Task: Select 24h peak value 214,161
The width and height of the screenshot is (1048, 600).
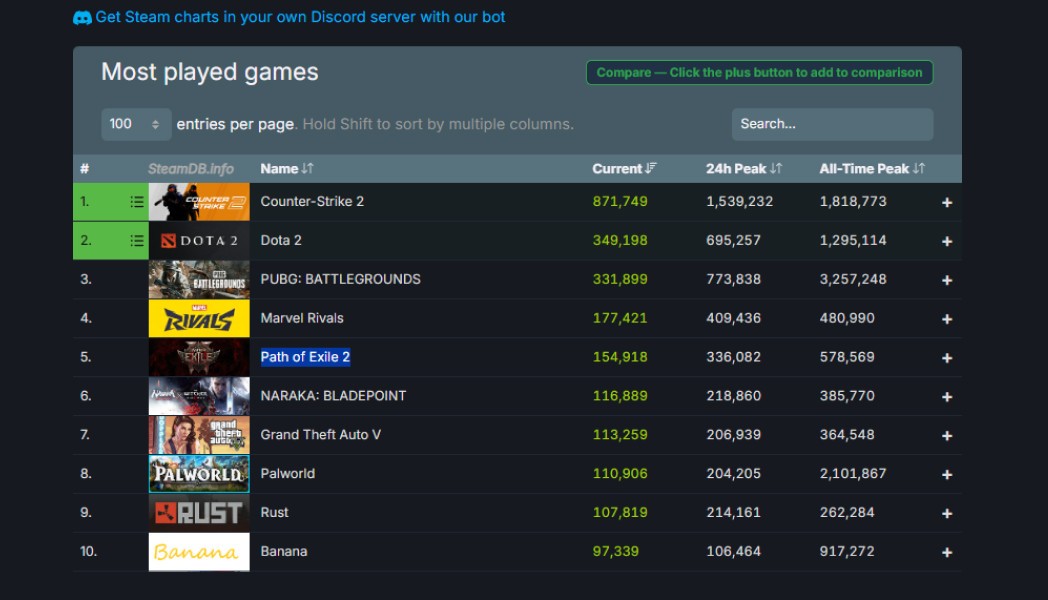Action: (733, 512)
